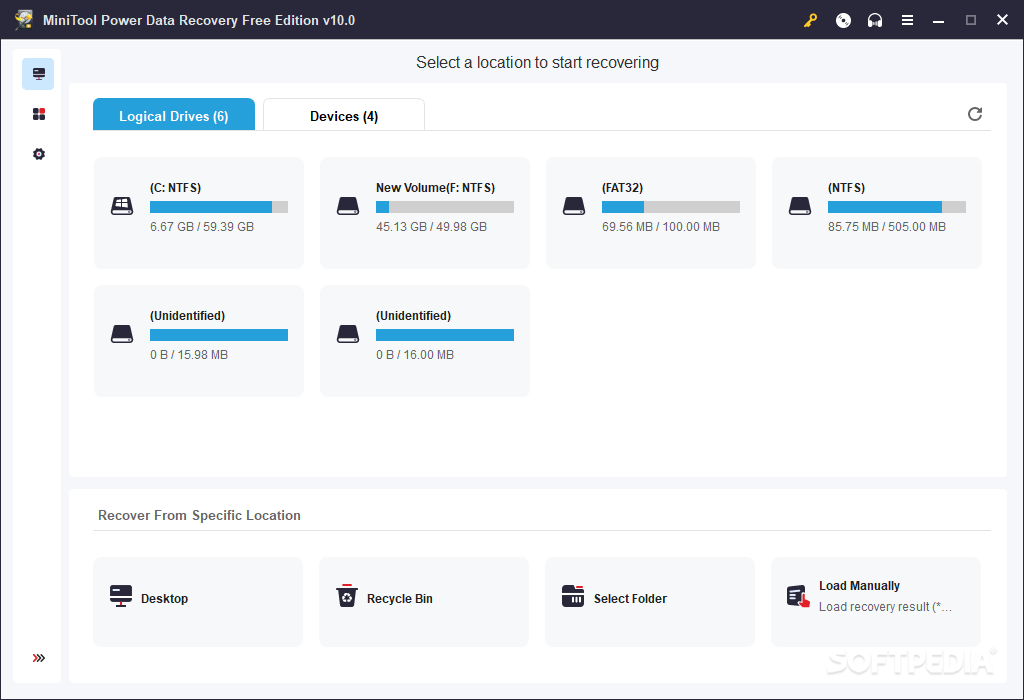This screenshot has height=700, width=1024.
Task: Switch to the Devices tab
Action: (344, 116)
